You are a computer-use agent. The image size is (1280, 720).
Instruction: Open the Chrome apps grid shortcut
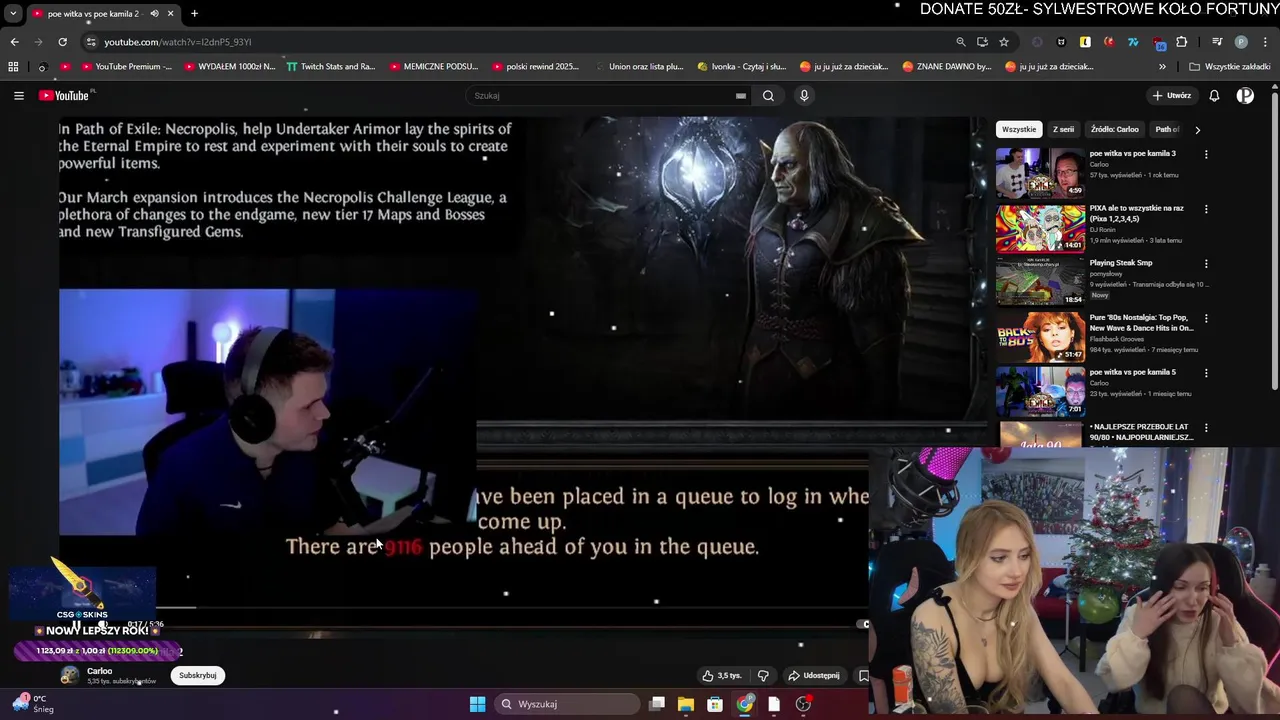(x=13, y=67)
